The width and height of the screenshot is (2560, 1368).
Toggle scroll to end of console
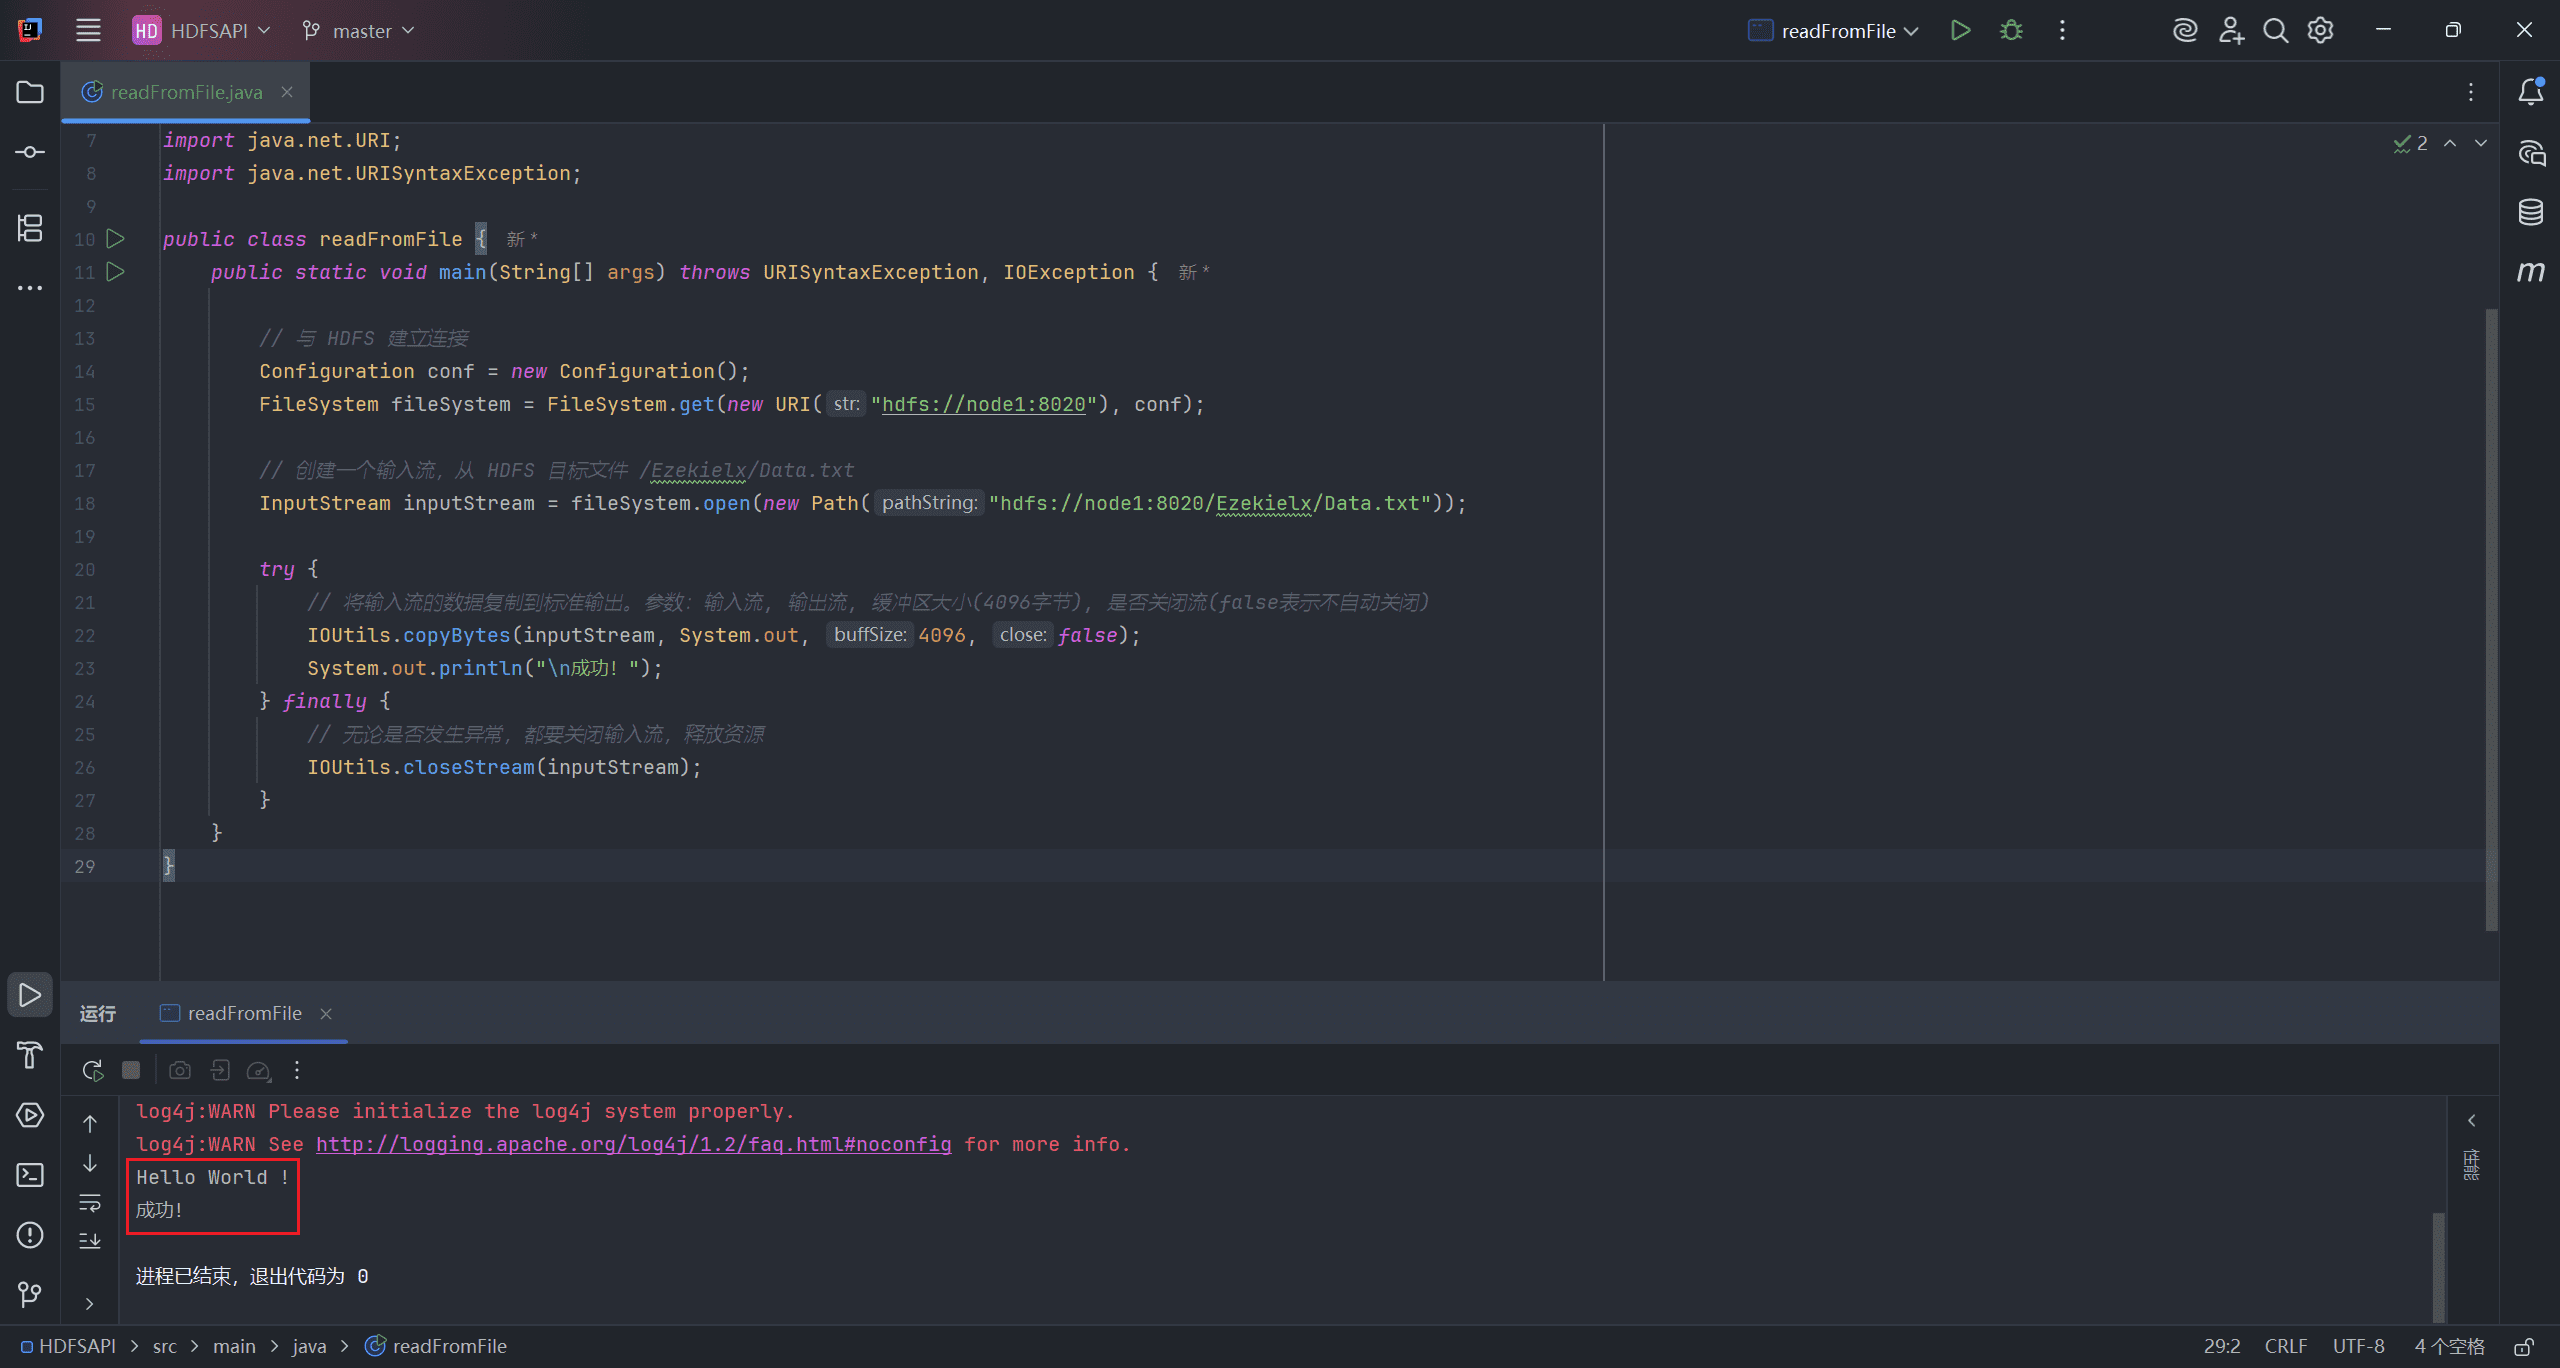[90, 1241]
